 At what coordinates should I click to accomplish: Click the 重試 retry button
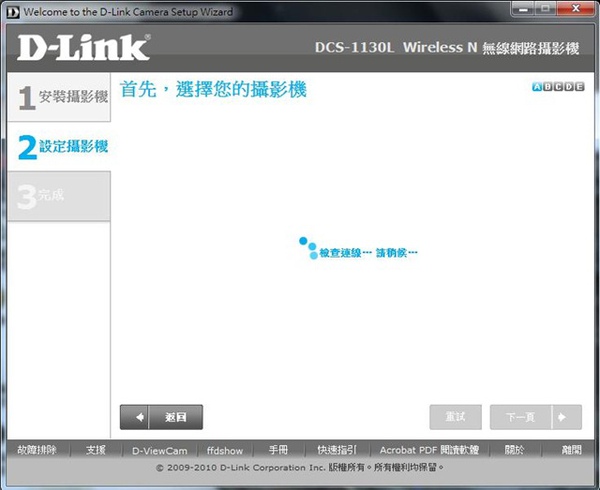point(455,417)
